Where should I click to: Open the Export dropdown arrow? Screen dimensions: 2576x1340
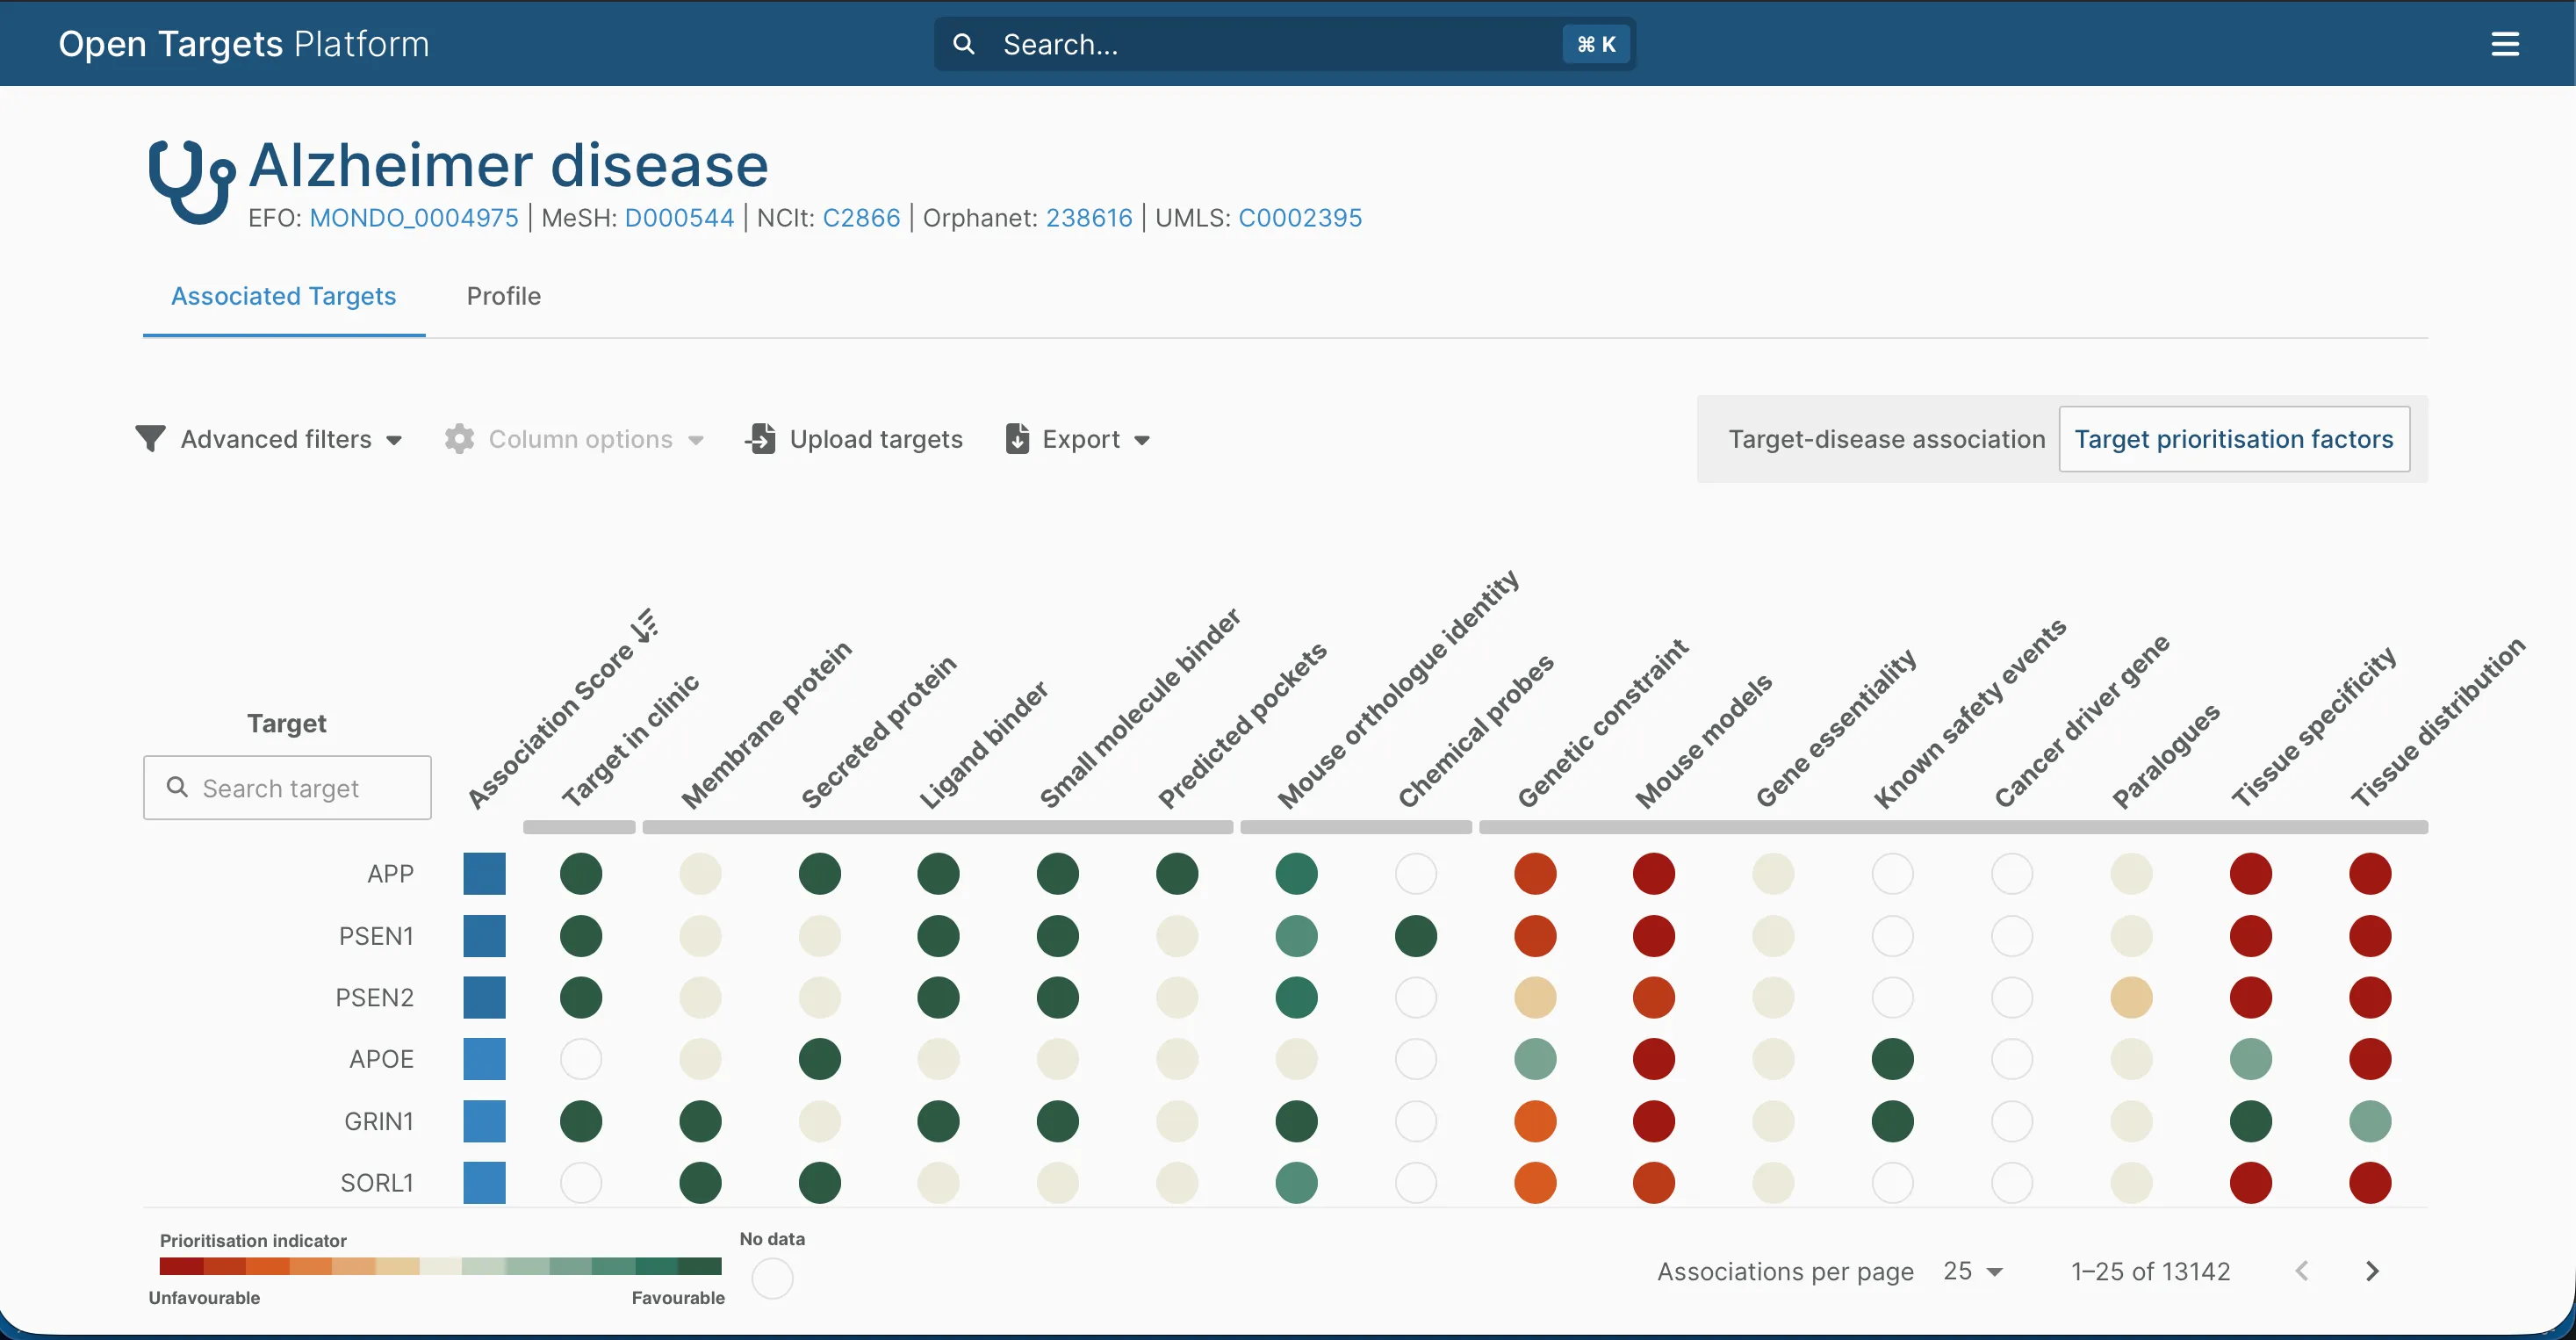[1142, 440]
